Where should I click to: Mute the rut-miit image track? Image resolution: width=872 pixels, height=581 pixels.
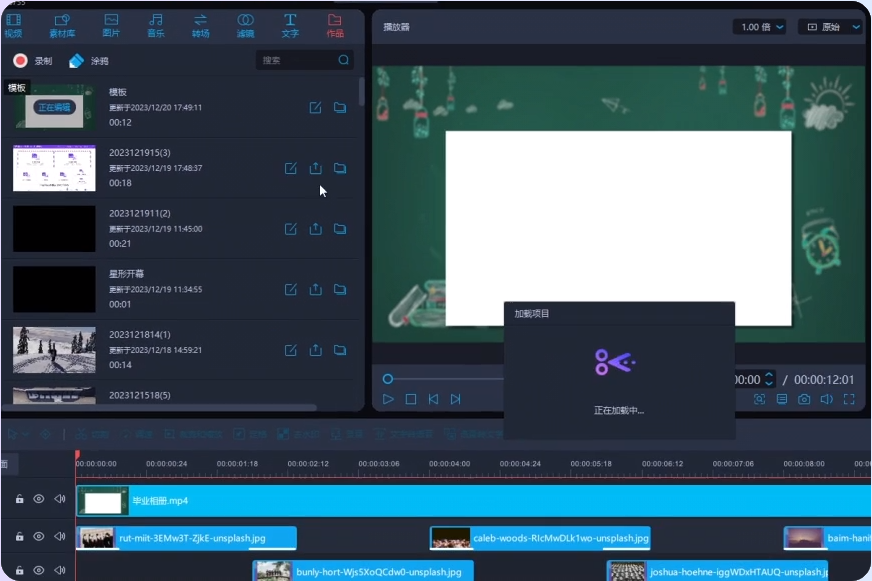click(x=60, y=537)
